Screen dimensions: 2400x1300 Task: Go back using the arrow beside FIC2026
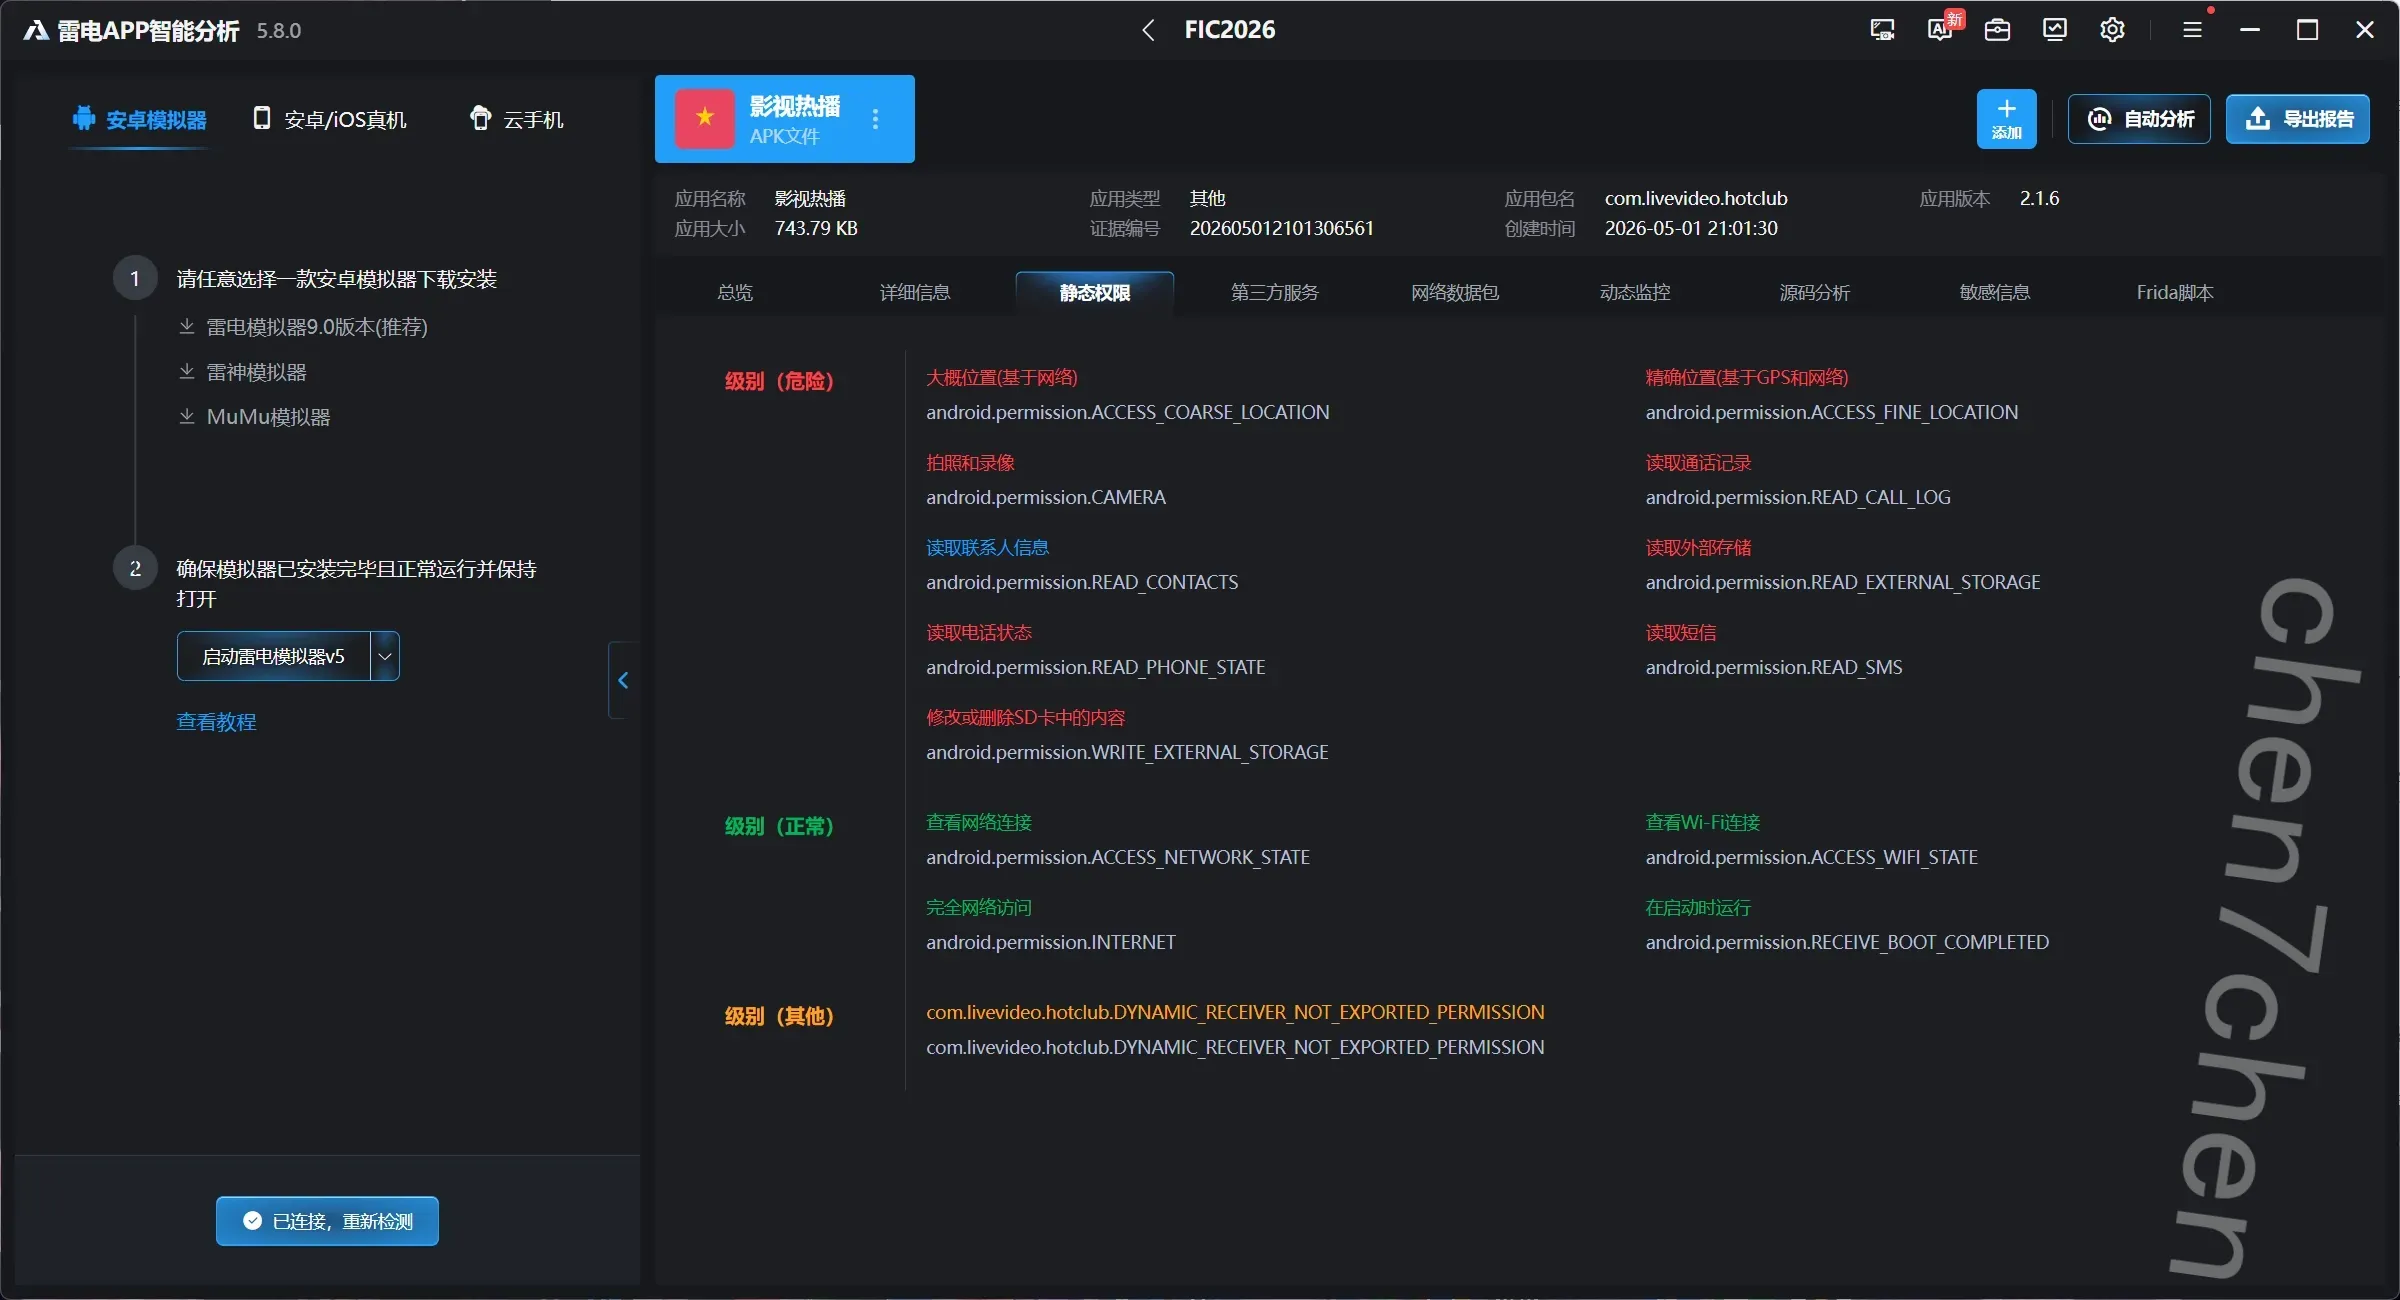(x=1148, y=30)
